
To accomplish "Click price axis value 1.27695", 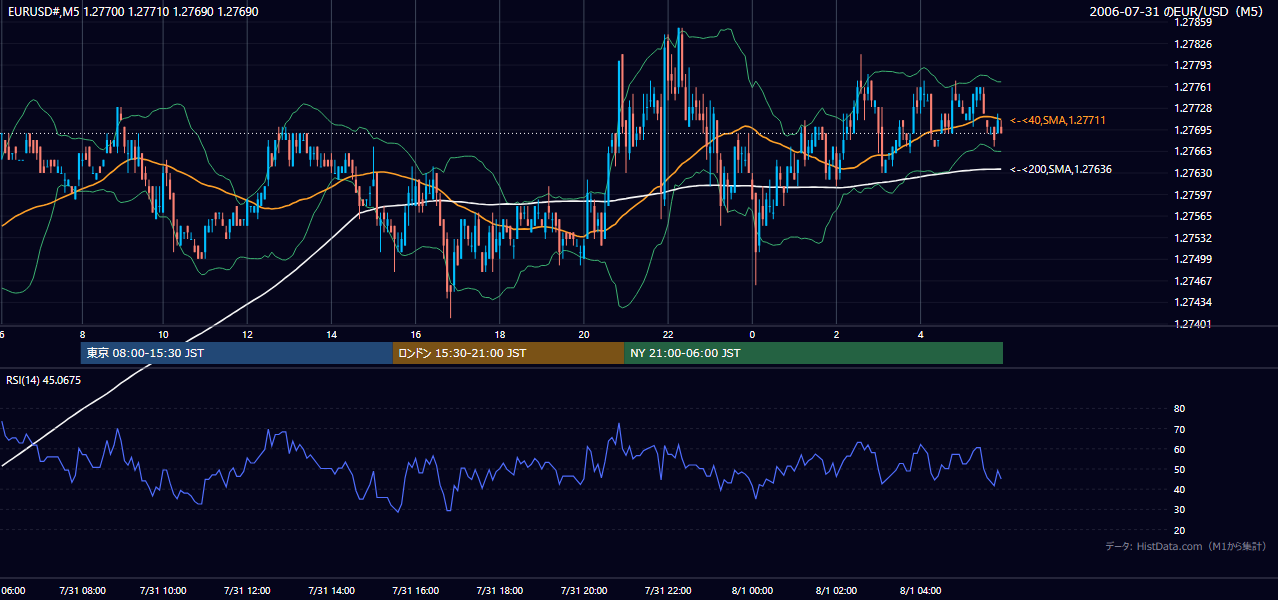I will 1193,130.
